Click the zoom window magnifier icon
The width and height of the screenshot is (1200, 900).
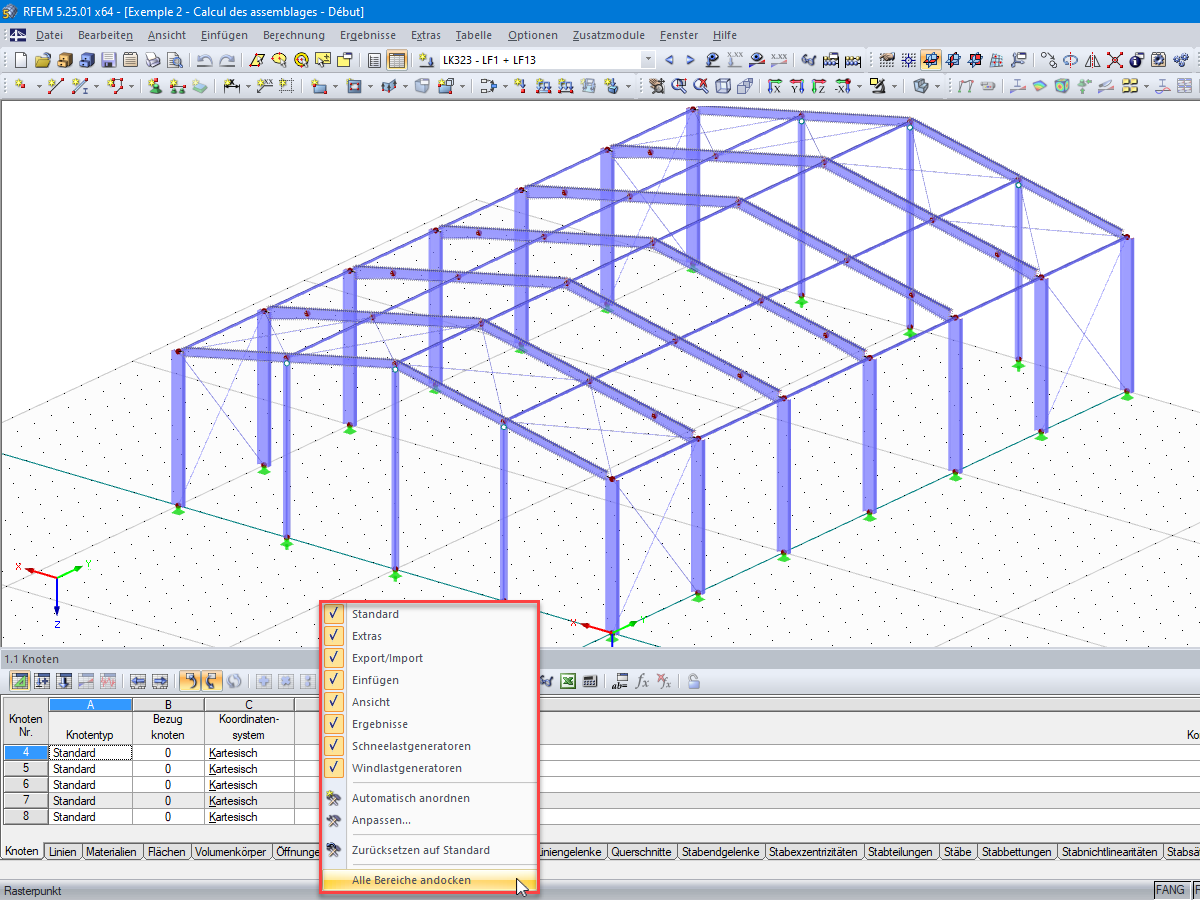679,86
